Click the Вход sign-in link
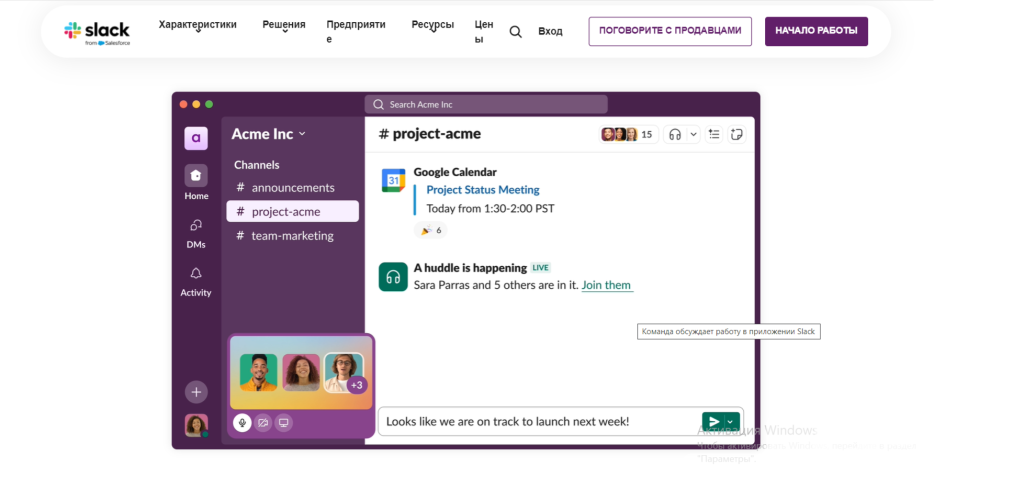This screenshot has width=1024, height=499. pos(550,31)
